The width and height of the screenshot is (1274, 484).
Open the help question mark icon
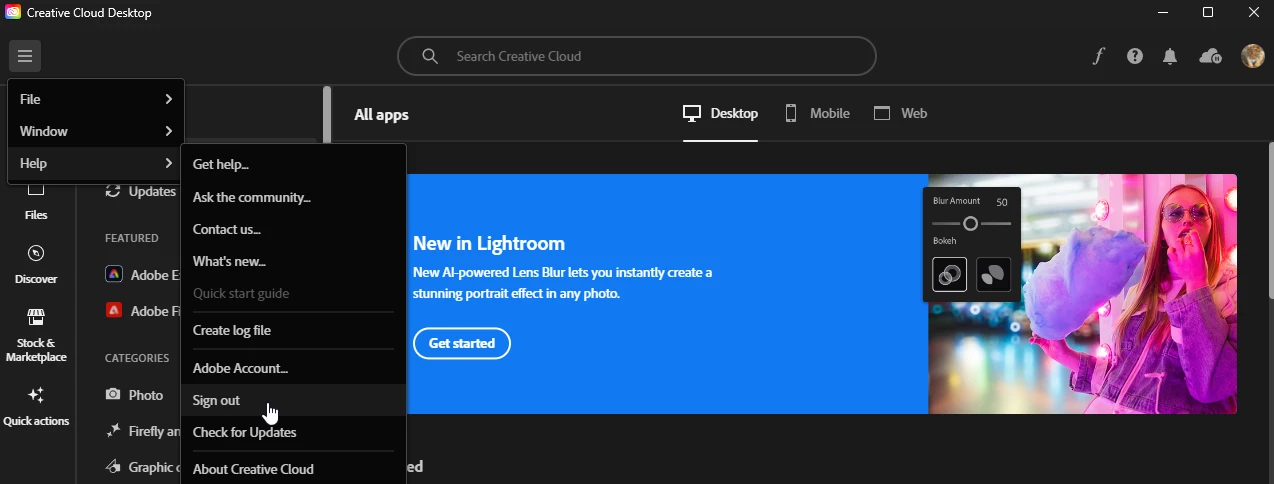tap(1134, 56)
